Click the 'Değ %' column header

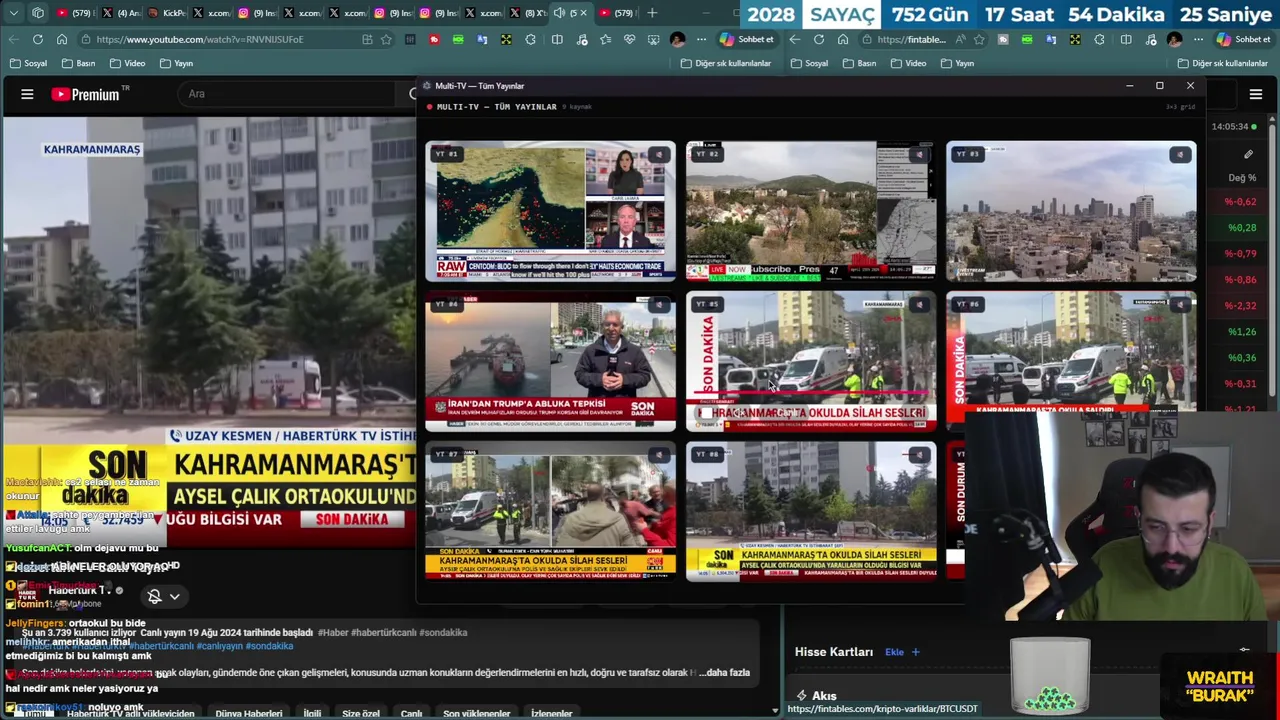[1242, 178]
